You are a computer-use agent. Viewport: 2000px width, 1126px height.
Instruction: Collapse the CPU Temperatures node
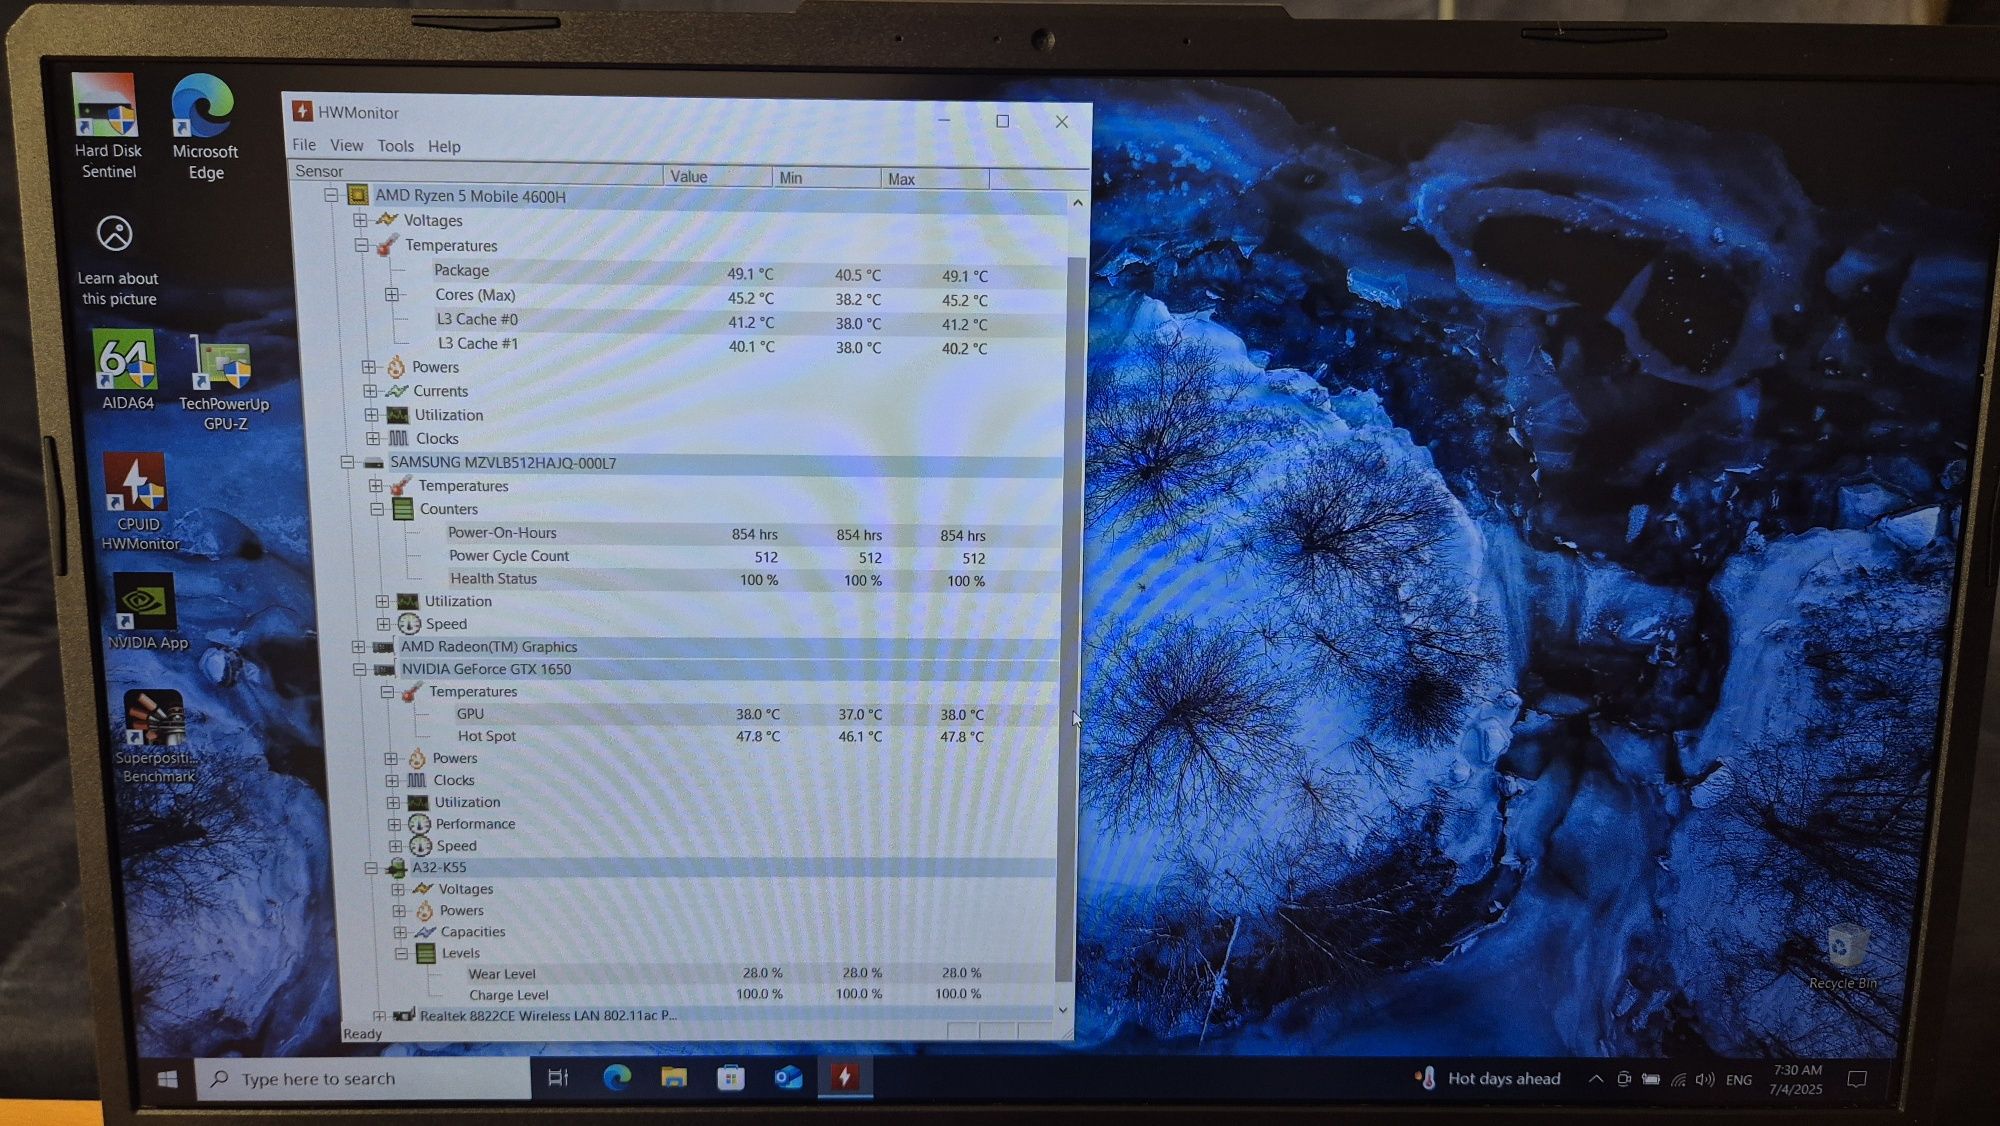click(x=362, y=245)
